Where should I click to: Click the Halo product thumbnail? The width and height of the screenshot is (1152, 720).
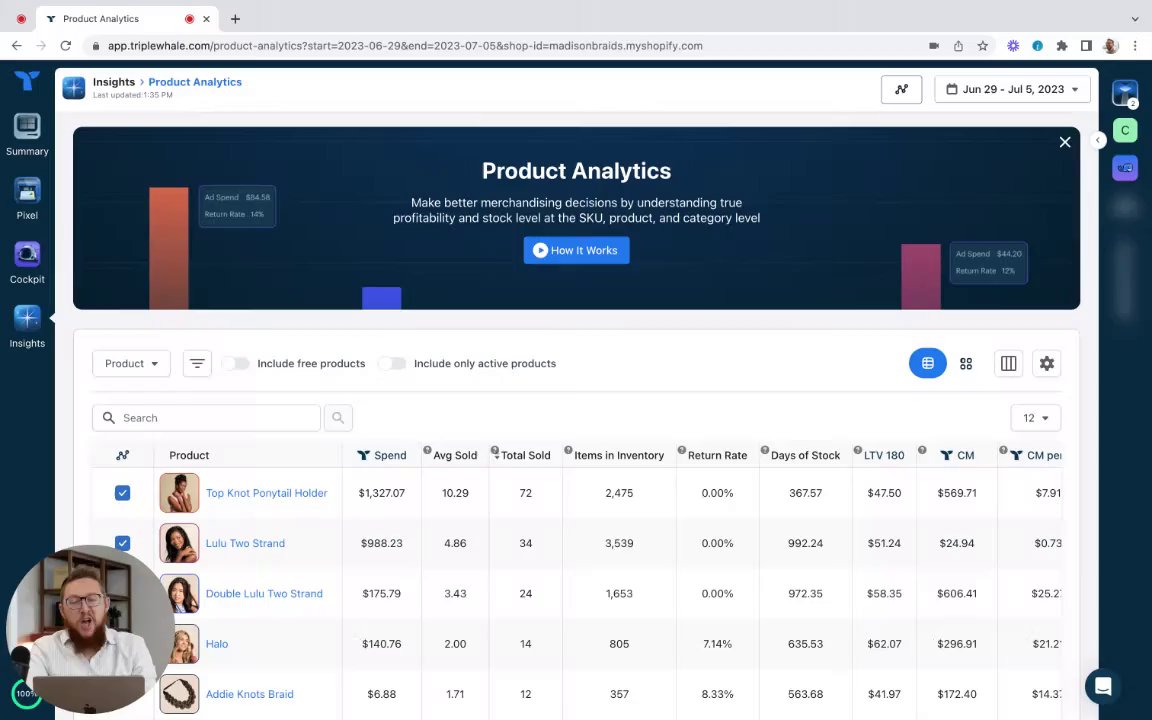tap(184, 644)
